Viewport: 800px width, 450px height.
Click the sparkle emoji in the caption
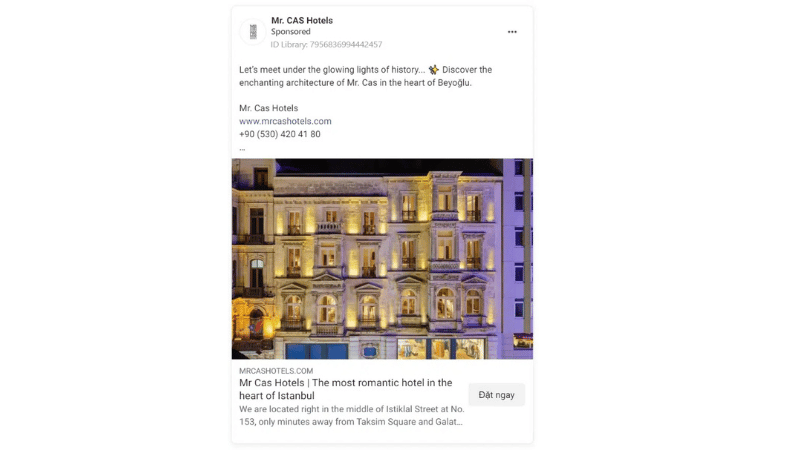(x=434, y=70)
